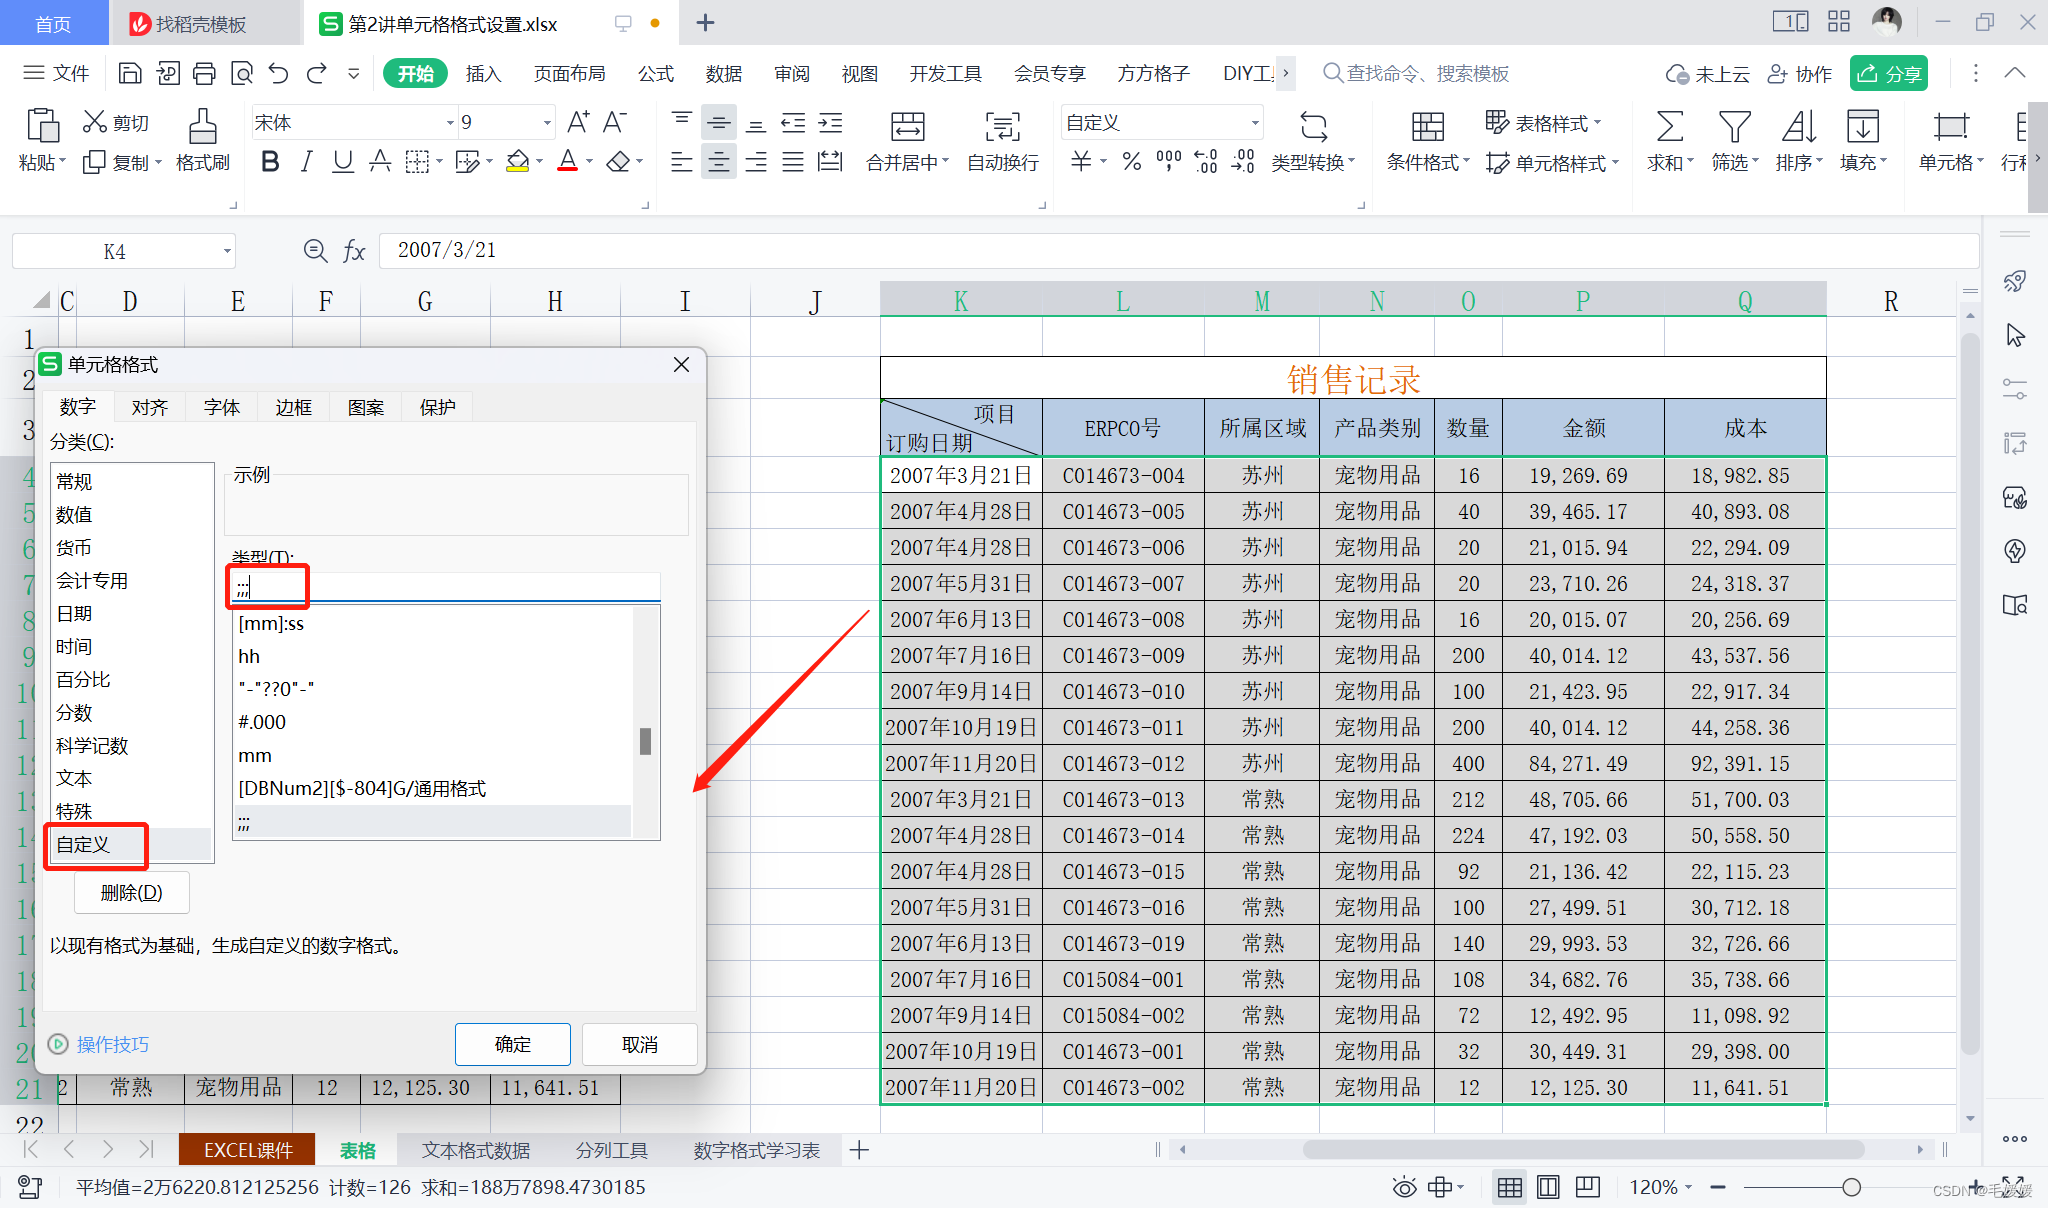Click the insert function fx icon
Viewport: 2048px width, 1208px height.
coord(354,251)
